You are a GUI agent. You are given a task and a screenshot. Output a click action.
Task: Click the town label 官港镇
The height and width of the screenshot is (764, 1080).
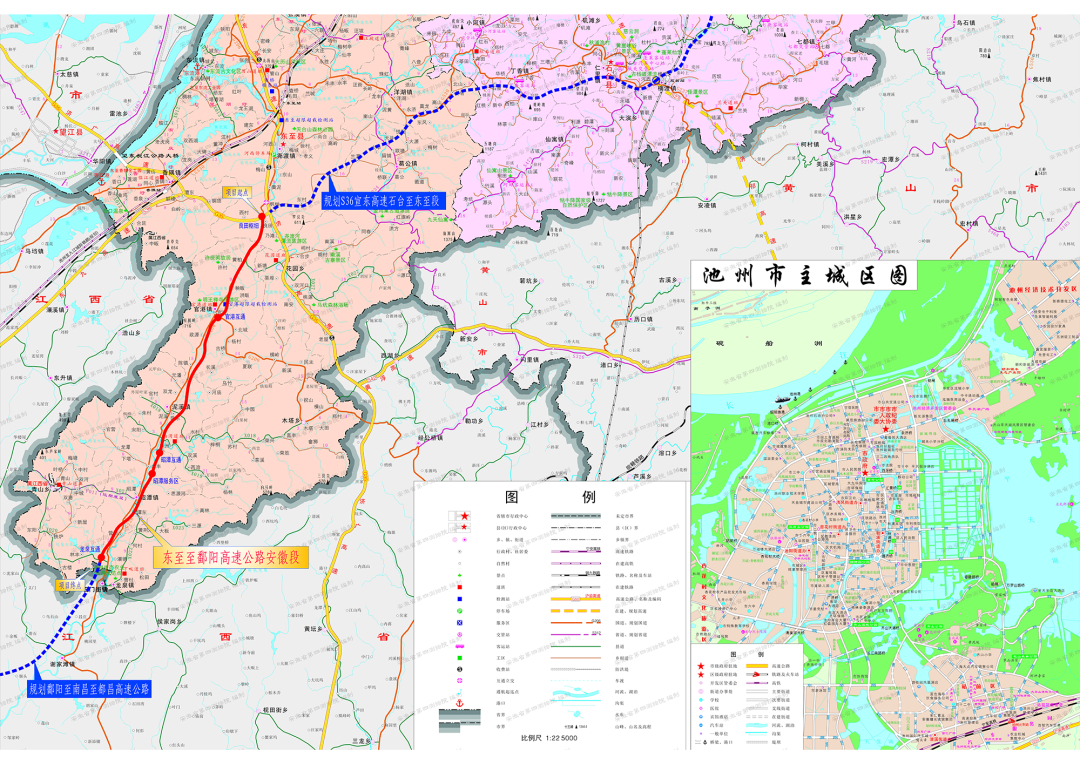(x=202, y=309)
